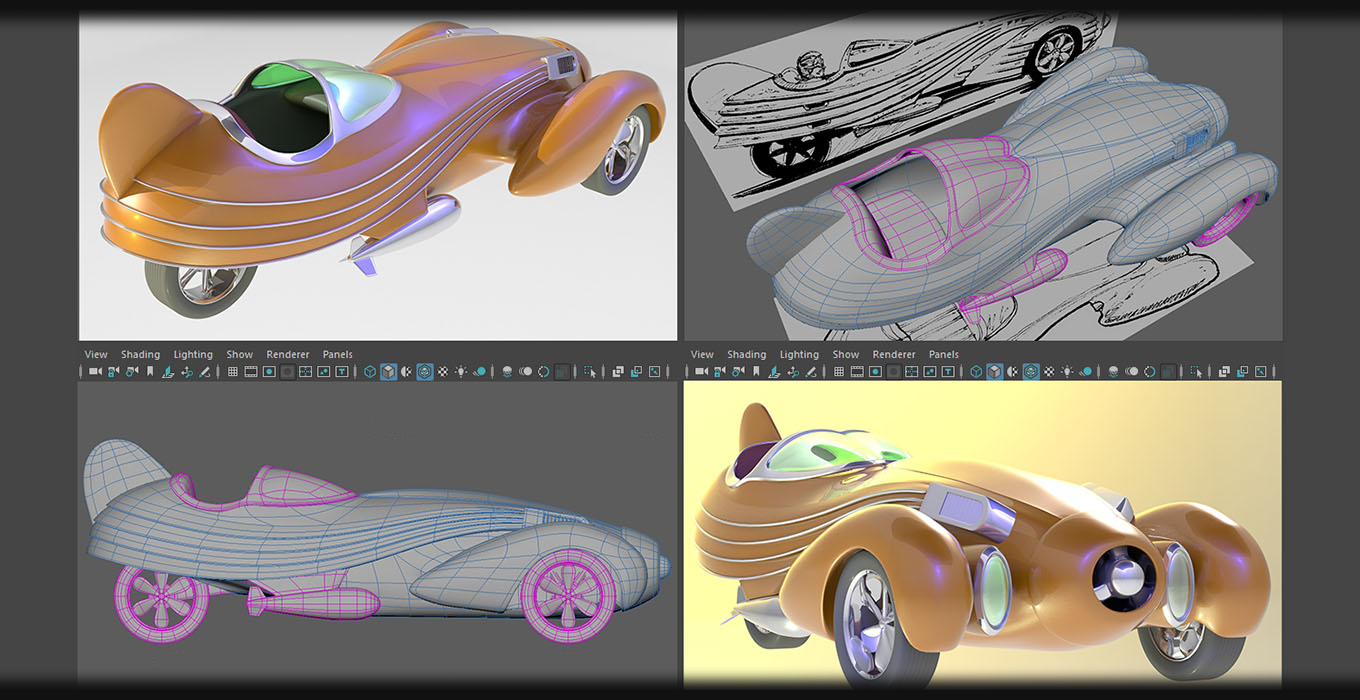Screen dimensions: 1360x700
Task: Click Image Plane icon in left panel toolbar
Action: (x=168, y=371)
